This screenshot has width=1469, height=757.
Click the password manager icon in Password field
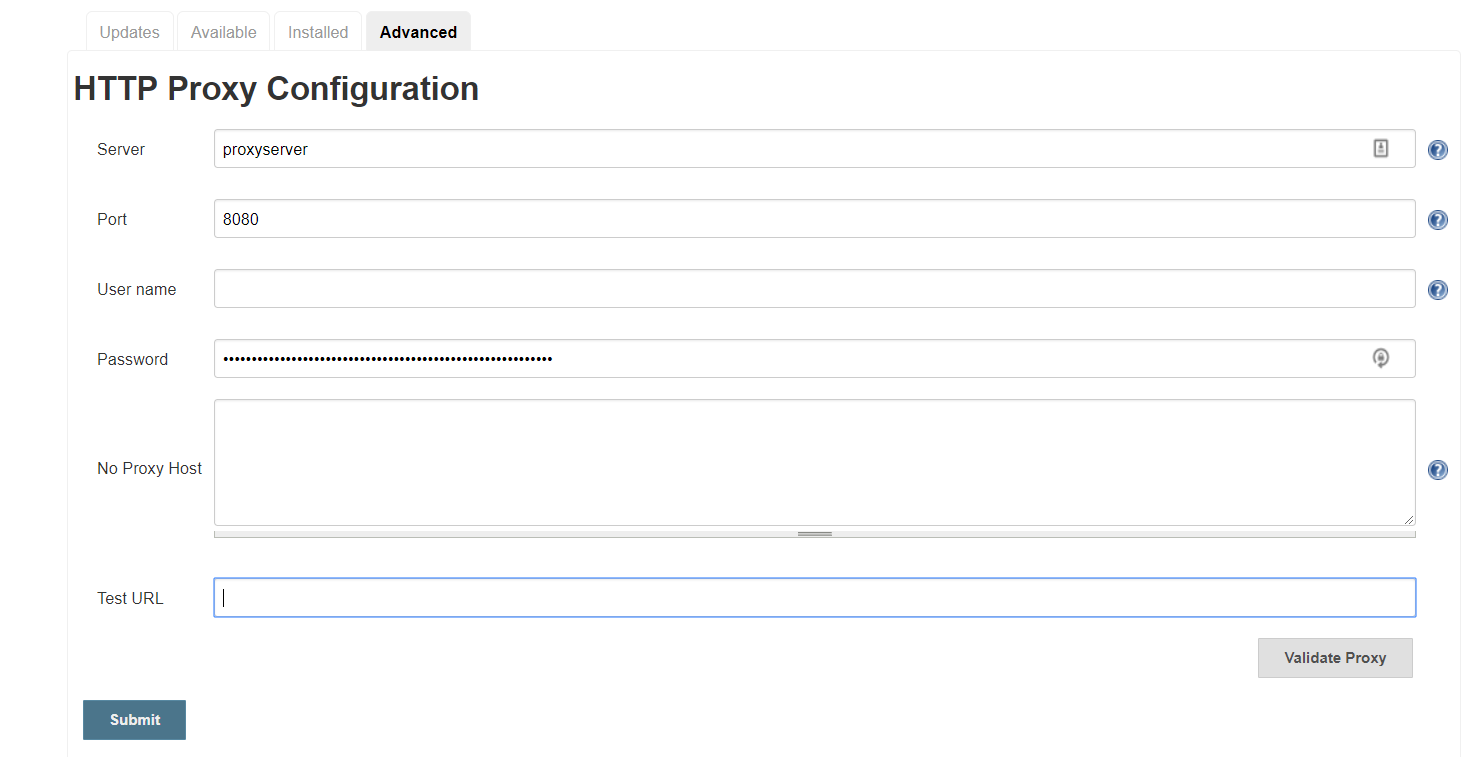coord(1381,358)
